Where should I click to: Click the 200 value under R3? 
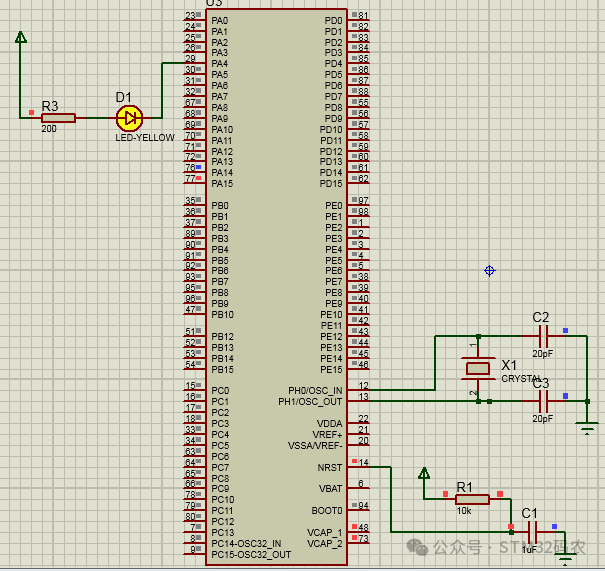(x=49, y=128)
